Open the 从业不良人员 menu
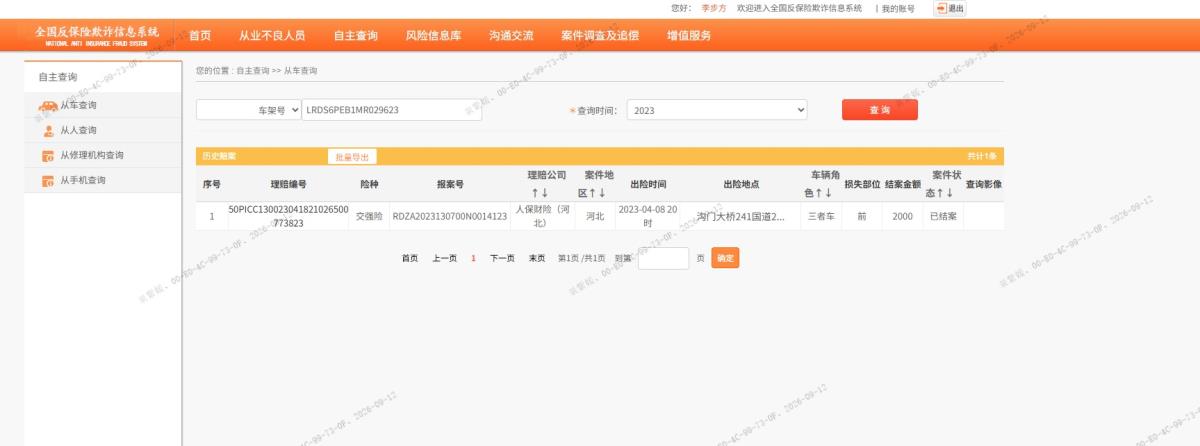The height and width of the screenshot is (446, 1200). click(x=272, y=35)
